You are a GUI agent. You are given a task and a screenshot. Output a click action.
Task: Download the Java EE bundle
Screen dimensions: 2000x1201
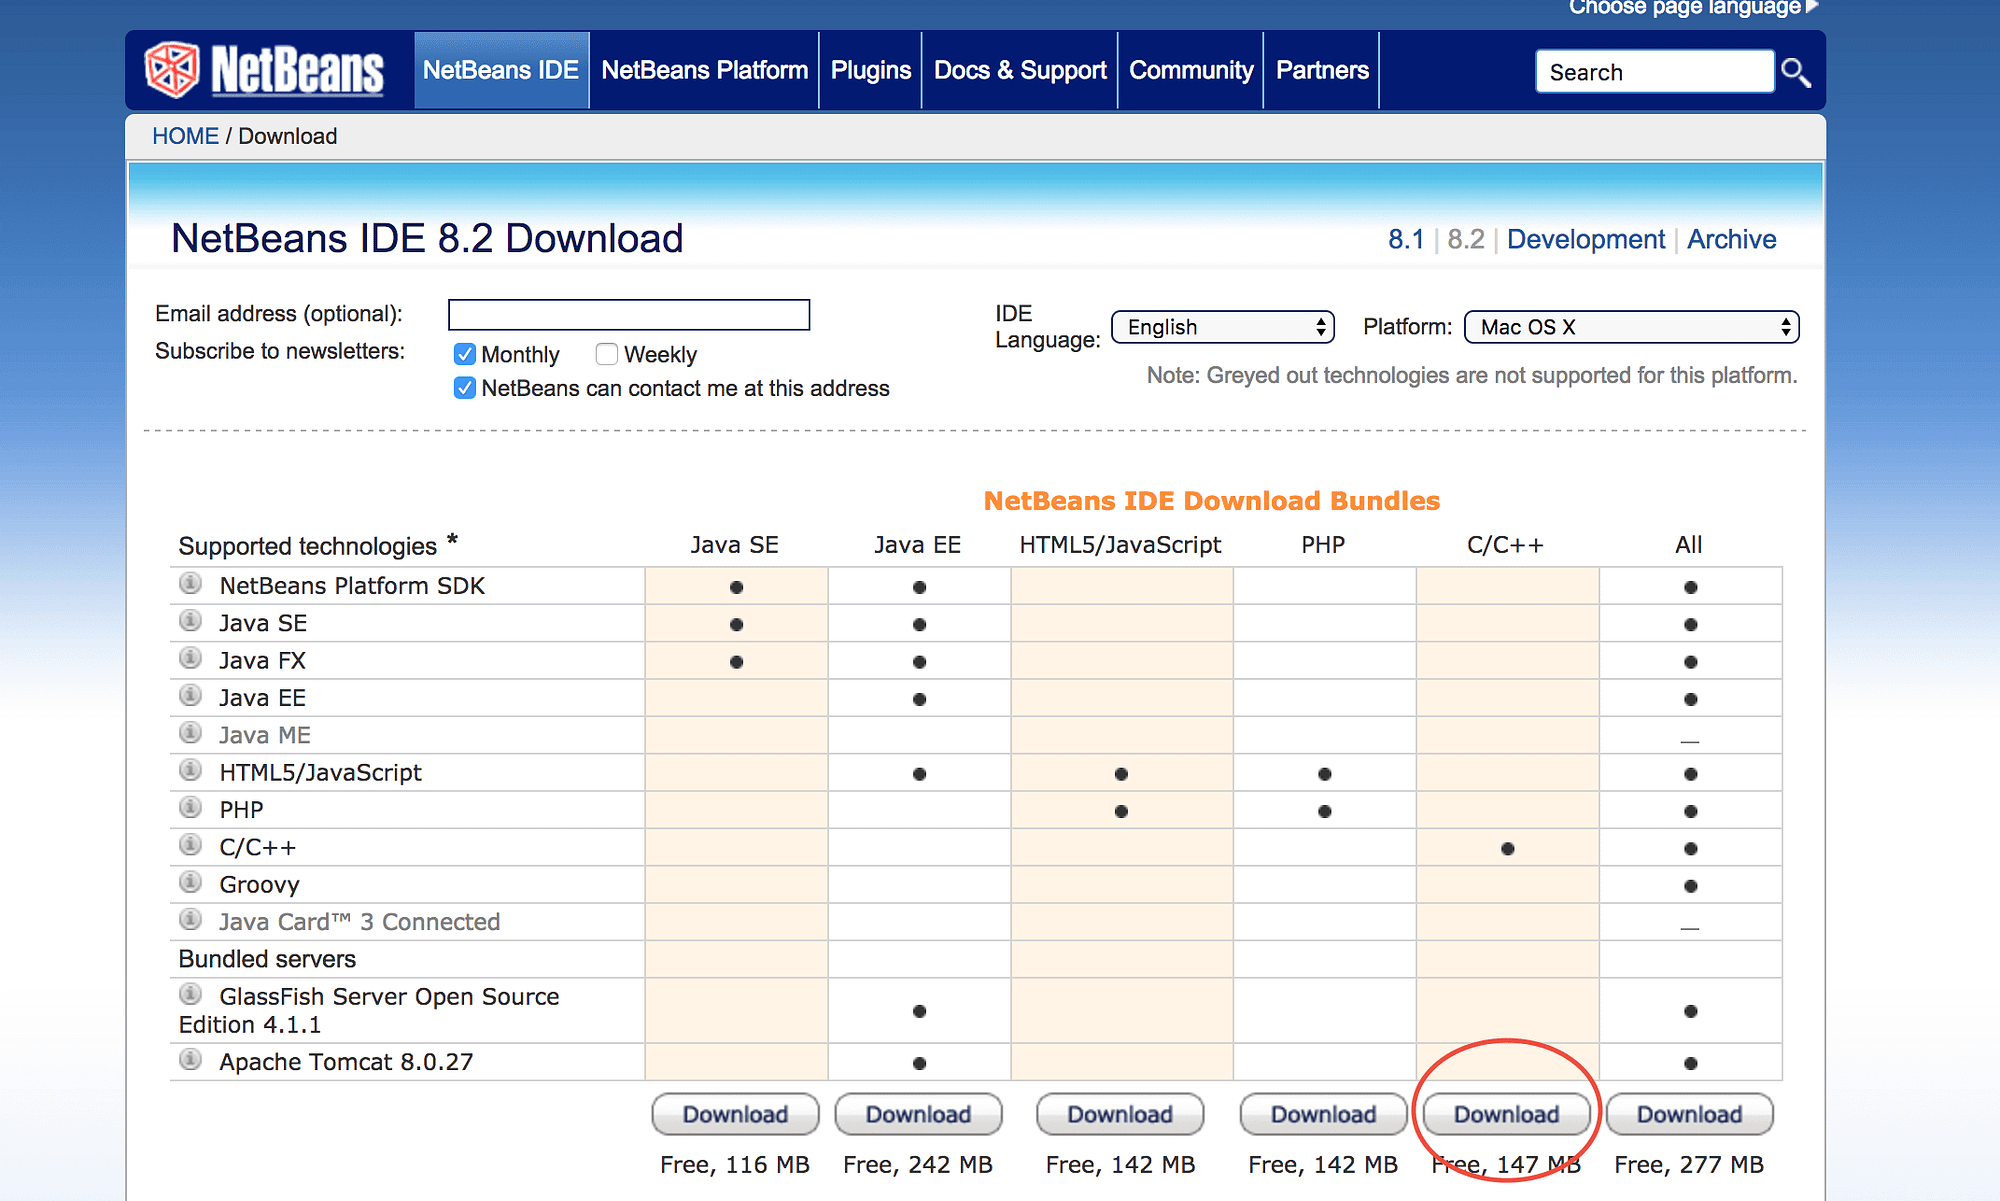pos(918,1114)
